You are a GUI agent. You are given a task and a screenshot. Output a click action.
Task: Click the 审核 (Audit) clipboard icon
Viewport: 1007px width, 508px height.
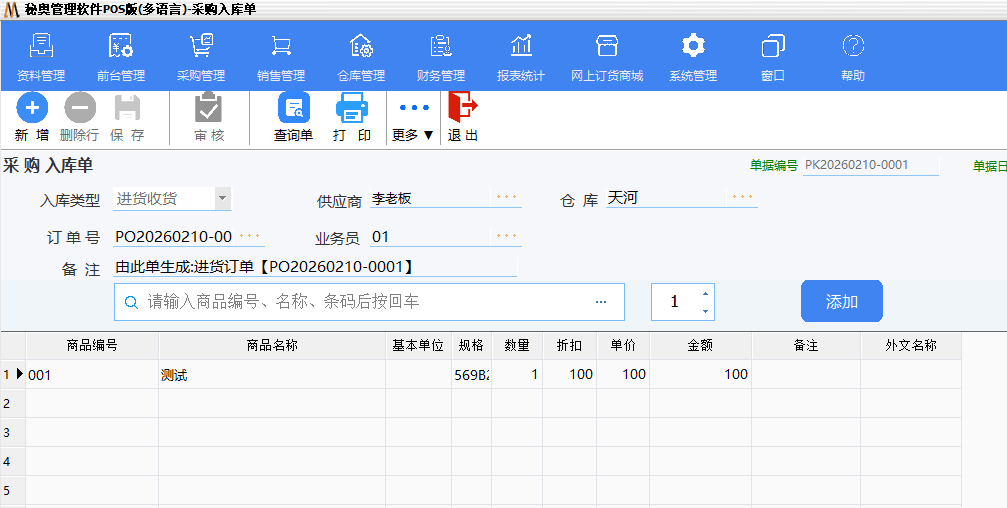coord(208,108)
